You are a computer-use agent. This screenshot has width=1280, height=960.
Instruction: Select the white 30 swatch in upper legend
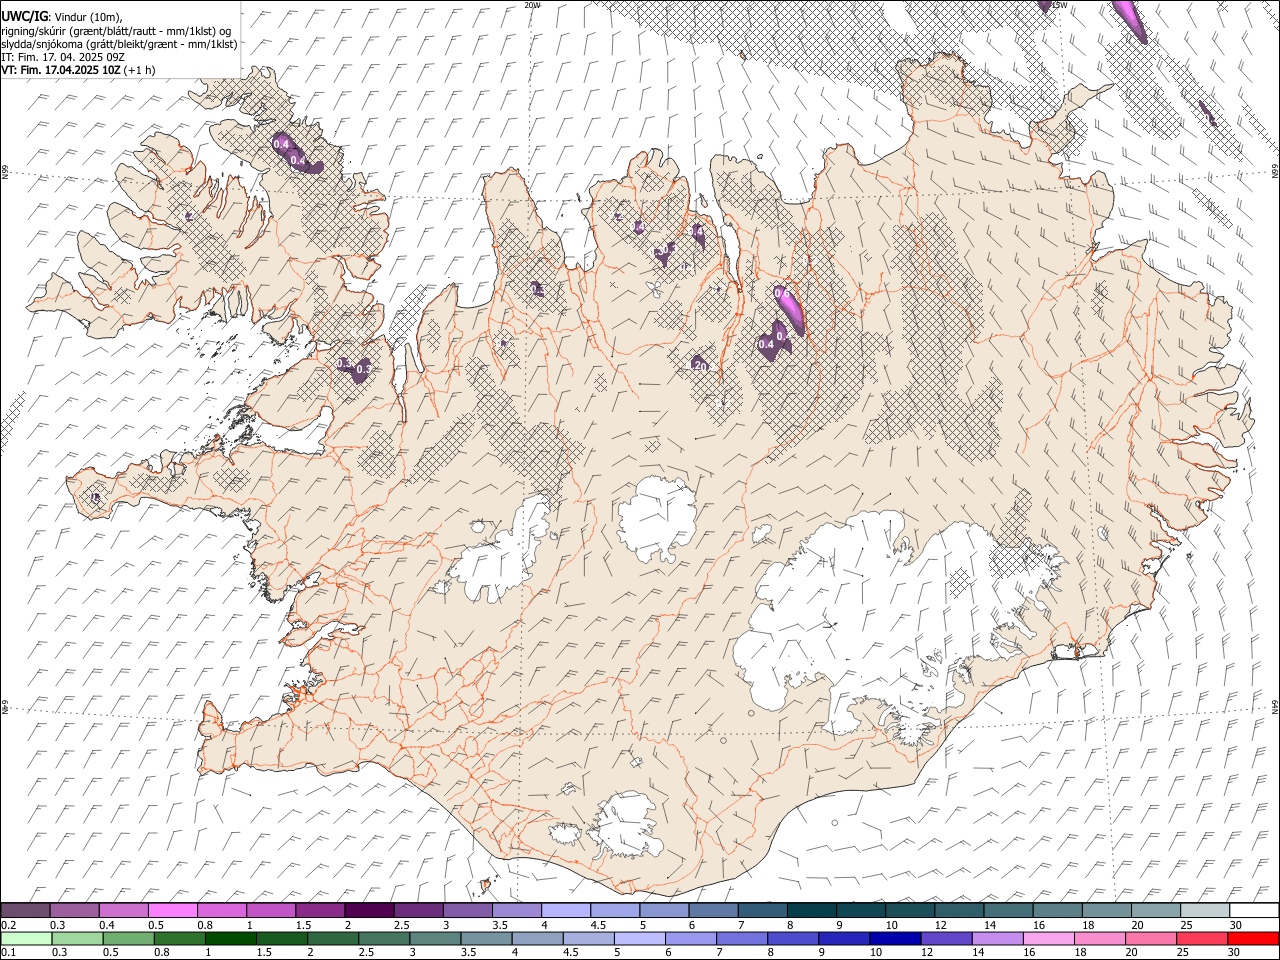pyautogui.click(x=1254, y=910)
